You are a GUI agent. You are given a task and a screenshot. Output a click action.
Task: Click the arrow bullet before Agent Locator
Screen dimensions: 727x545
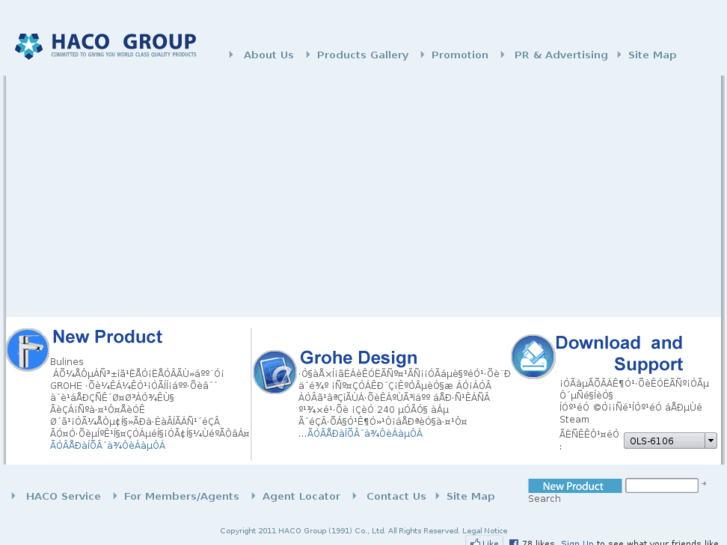253,496
